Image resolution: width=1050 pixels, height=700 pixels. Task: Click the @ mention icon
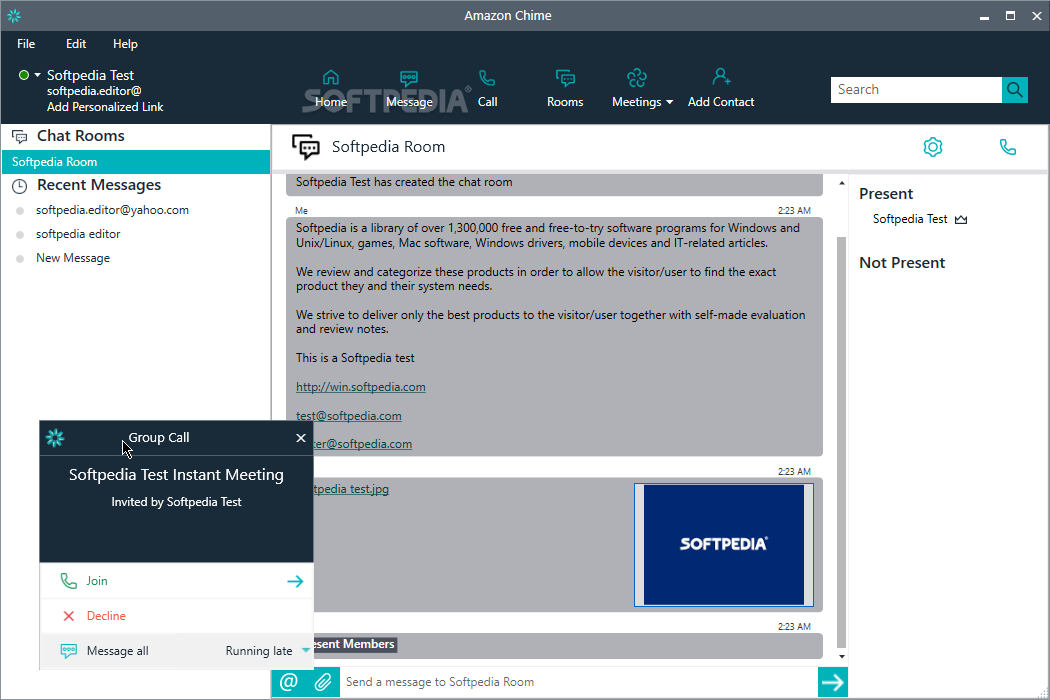coord(289,682)
